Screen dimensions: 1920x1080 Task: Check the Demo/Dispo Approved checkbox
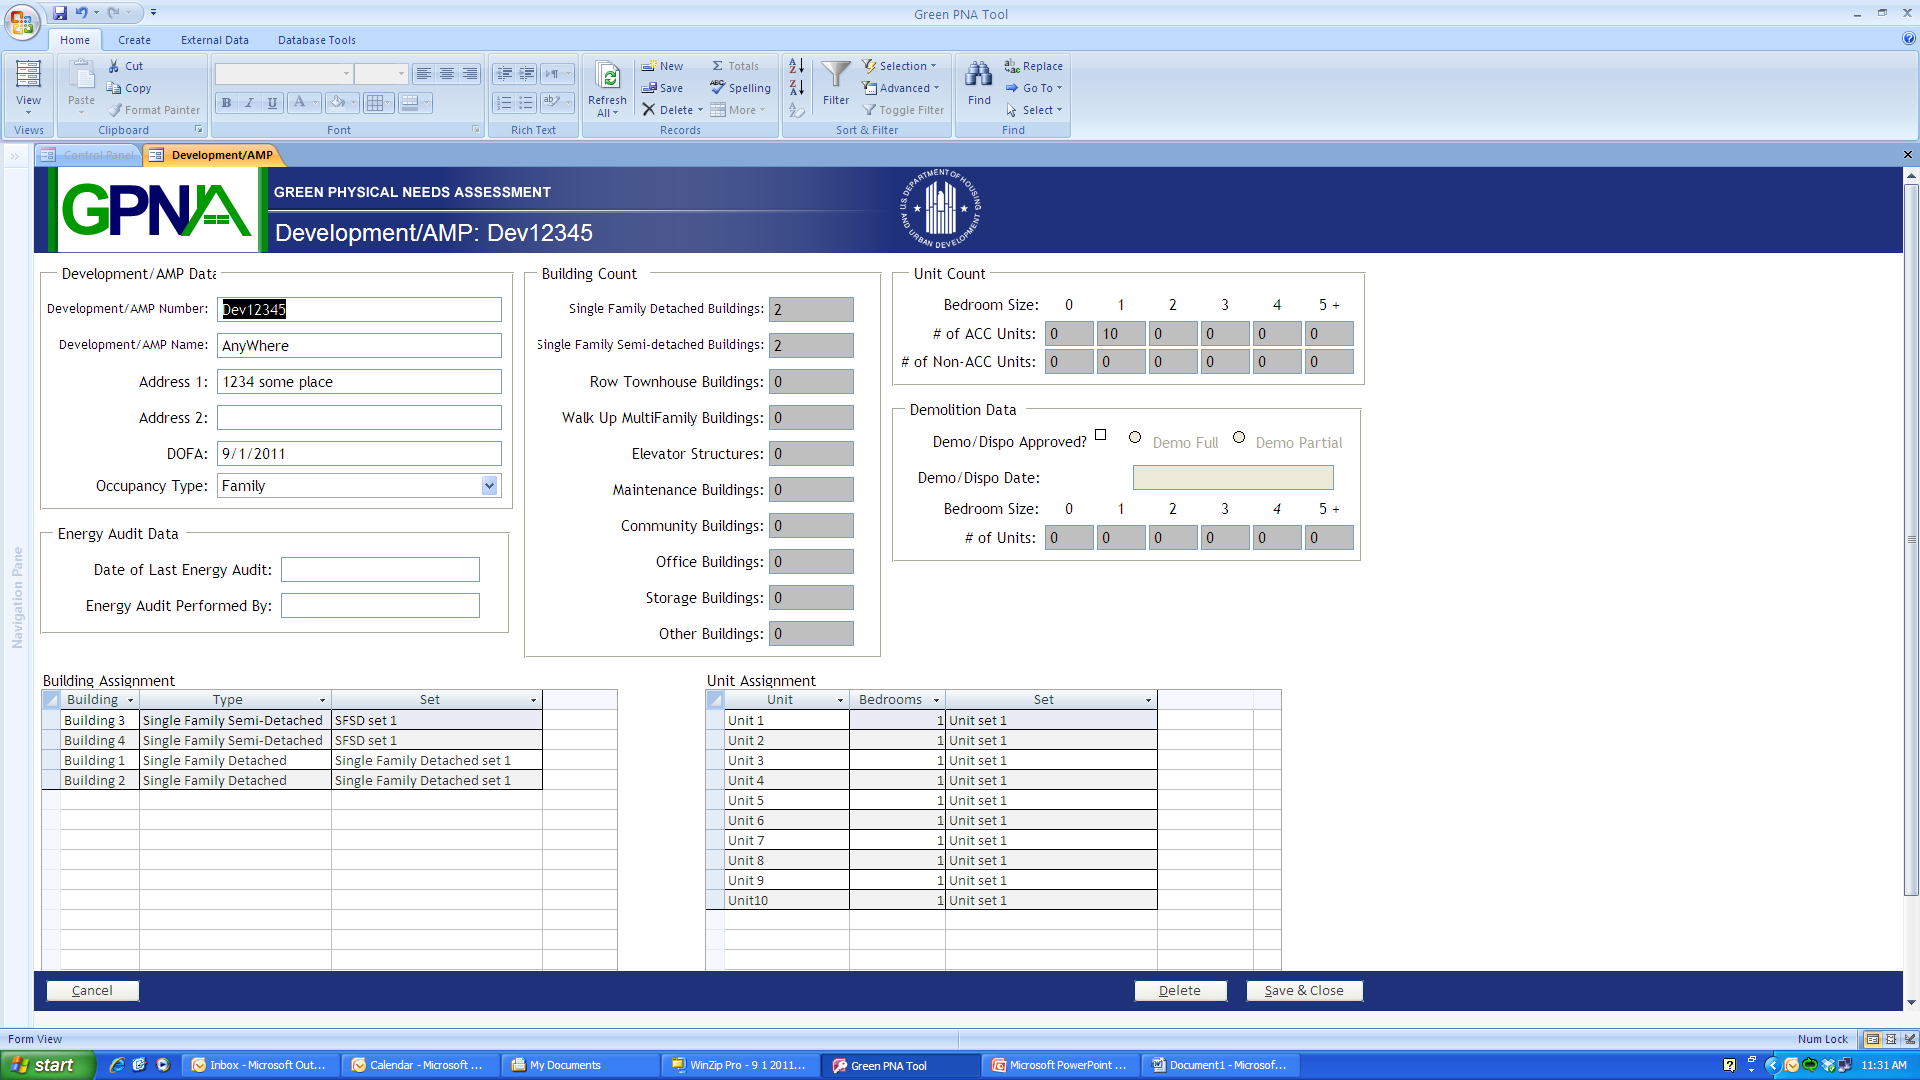1100,435
